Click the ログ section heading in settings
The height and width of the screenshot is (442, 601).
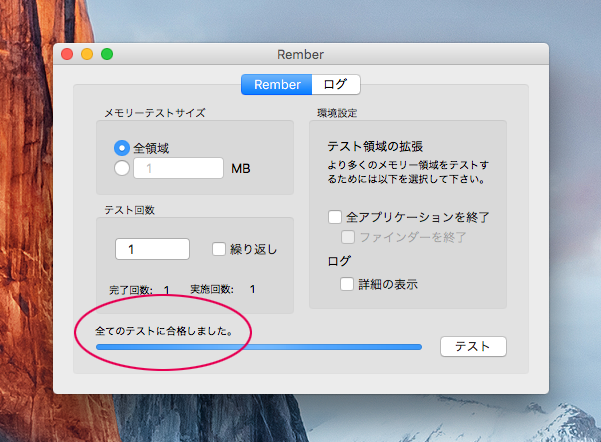[x=339, y=261]
